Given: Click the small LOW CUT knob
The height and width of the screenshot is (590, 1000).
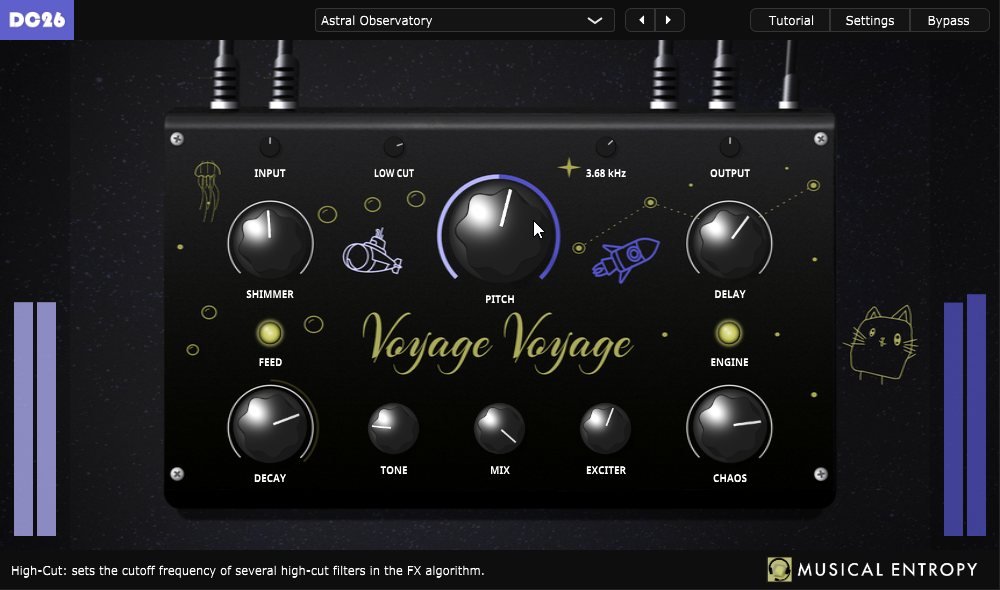Looking at the screenshot, I should click(x=394, y=147).
